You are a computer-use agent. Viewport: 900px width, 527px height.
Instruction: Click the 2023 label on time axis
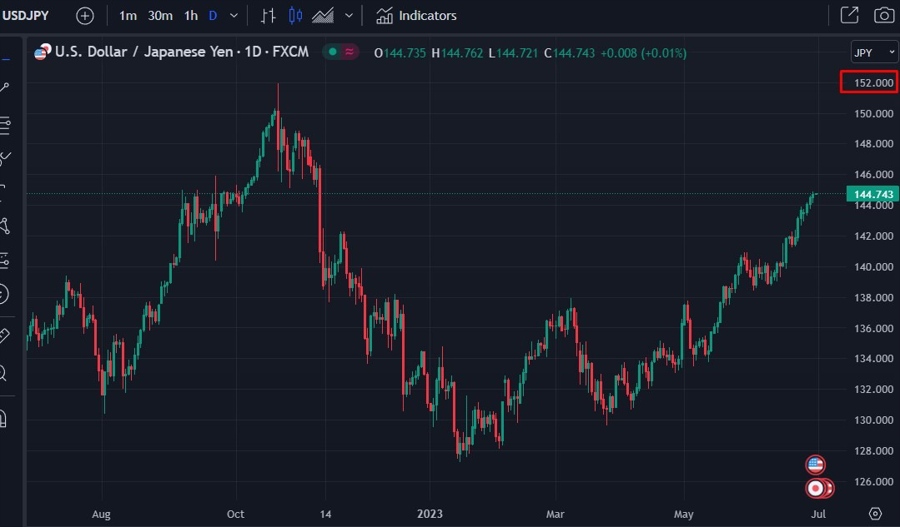coord(430,514)
